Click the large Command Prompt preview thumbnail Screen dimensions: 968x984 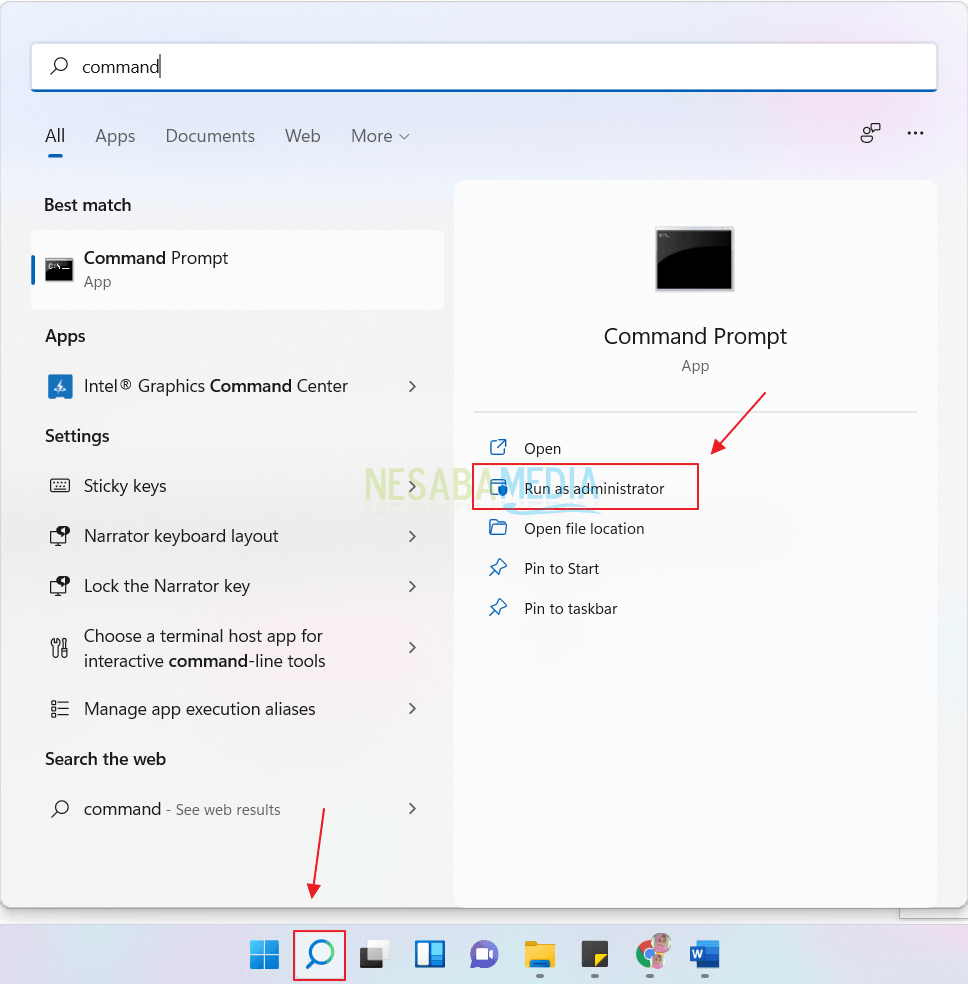pyautogui.click(x=694, y=259)
